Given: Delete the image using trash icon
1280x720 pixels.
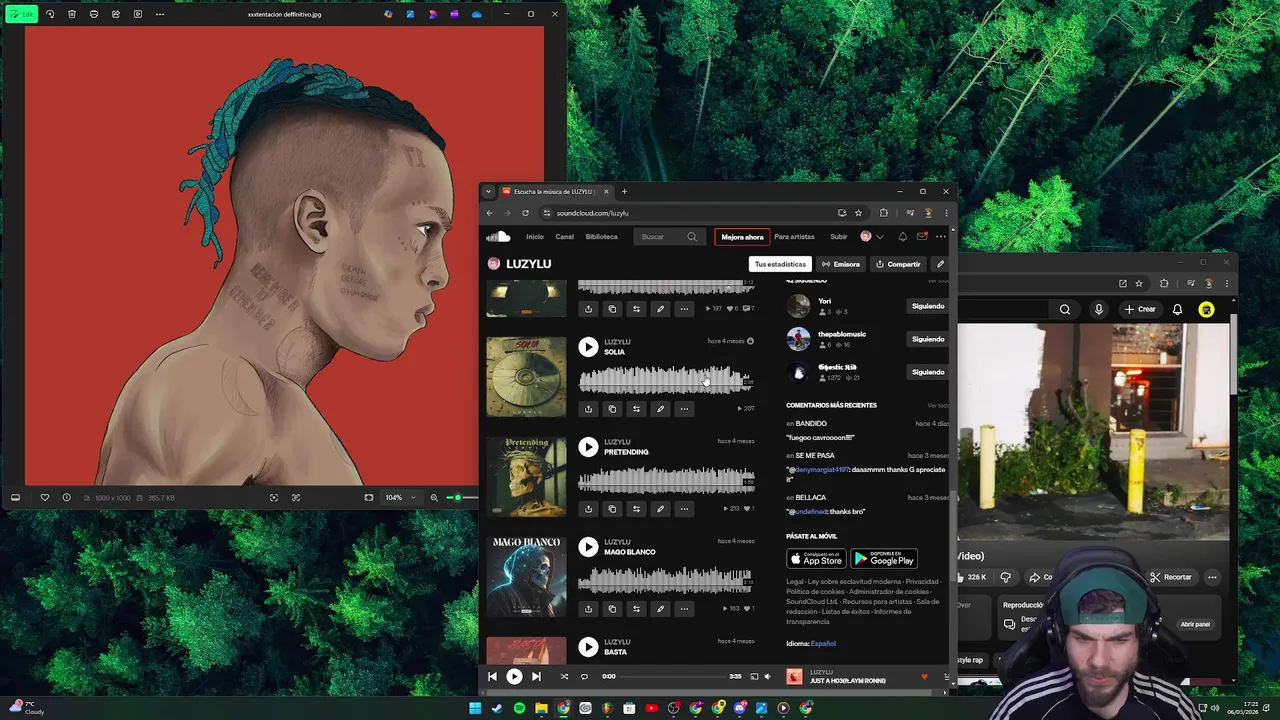Looking at the screenshot, I should coord(72,14).
